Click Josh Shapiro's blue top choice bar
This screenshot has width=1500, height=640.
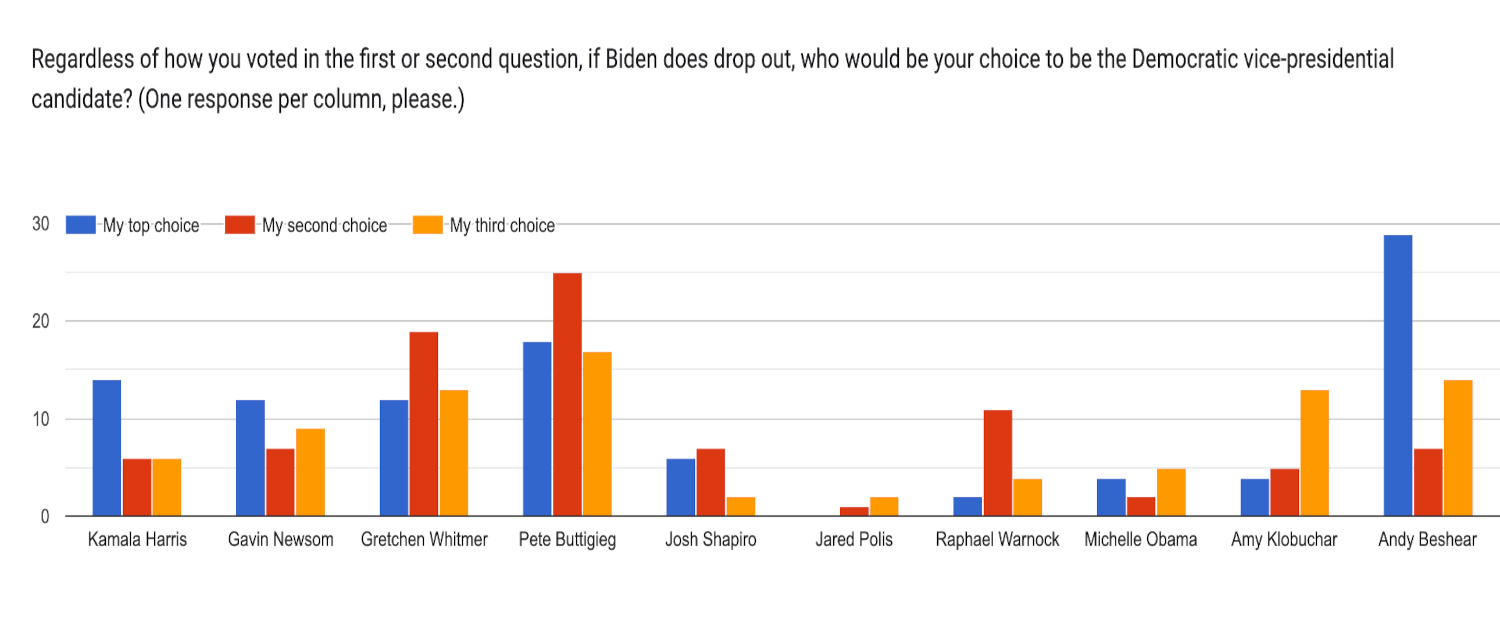681,487
